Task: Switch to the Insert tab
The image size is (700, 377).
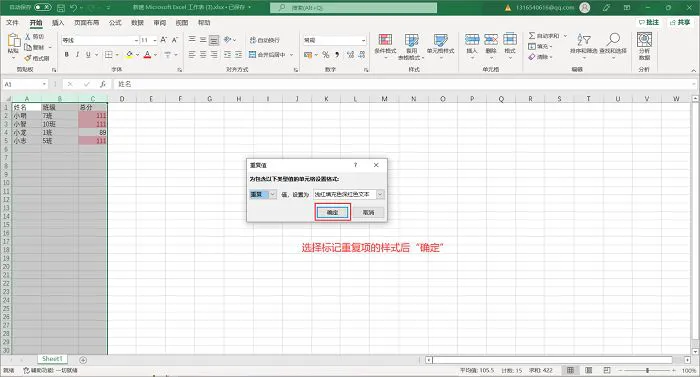Action: pyautogui.click(x=58, y=22)
